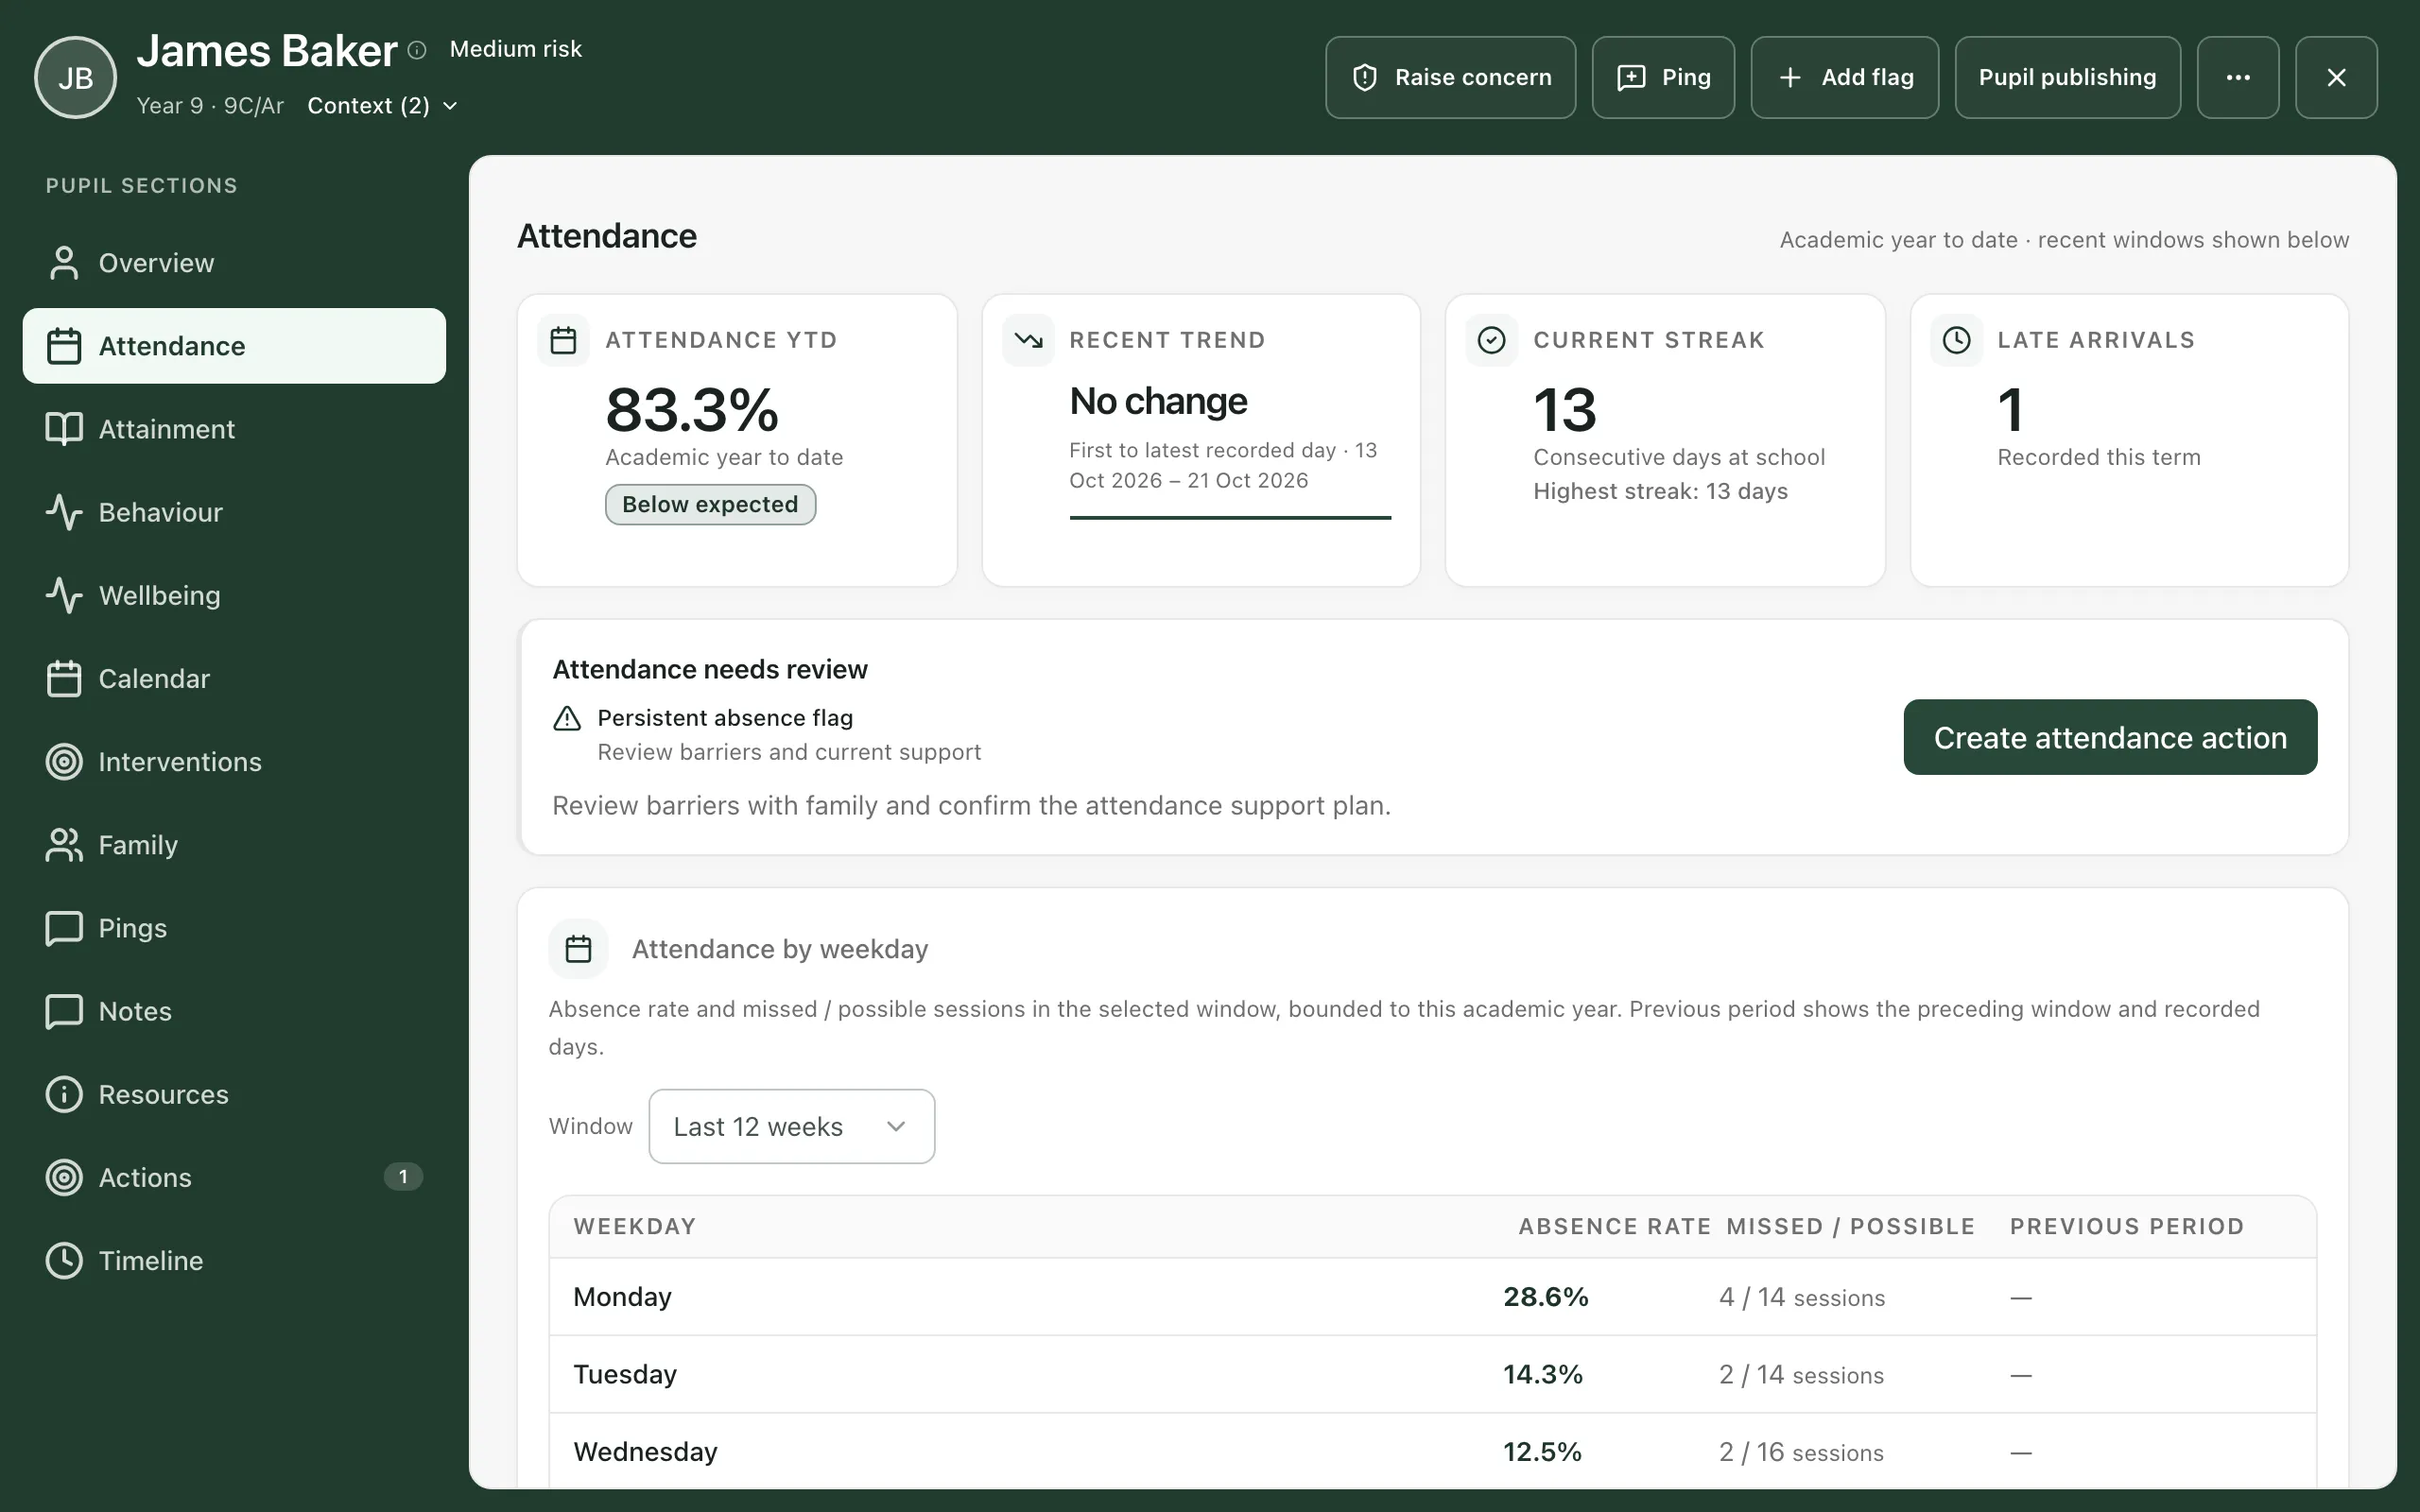Click the Wednesday row label
This screenshot has height=1512, width=2420.
[x=645, y=1452]
